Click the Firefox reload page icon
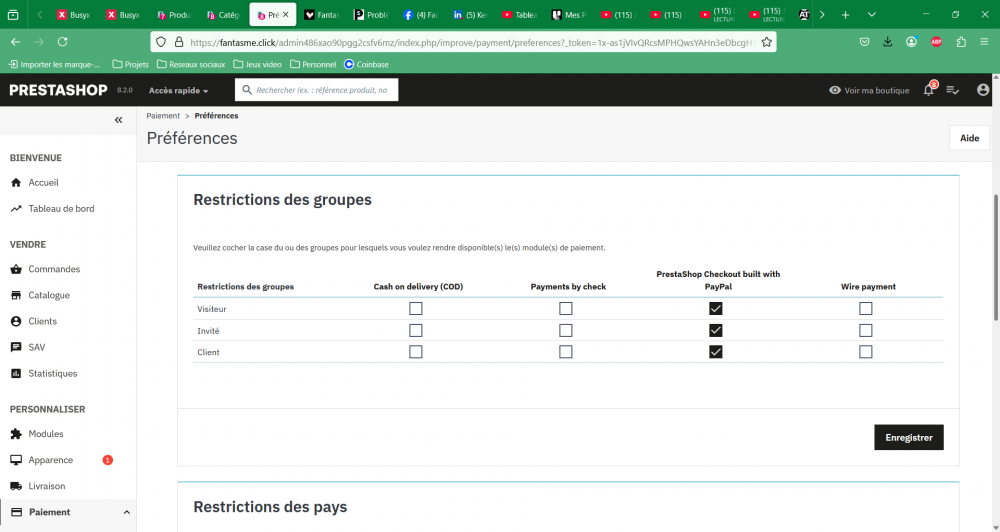The width and height of the screenshot is (1000, 532). click(63, 42)
